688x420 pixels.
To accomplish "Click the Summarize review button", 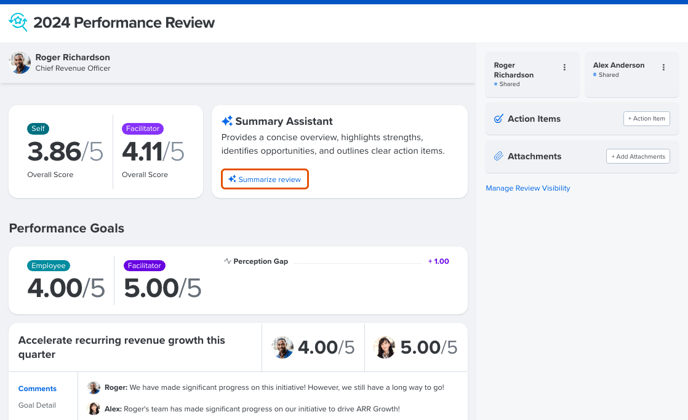I will click(265, 179).
